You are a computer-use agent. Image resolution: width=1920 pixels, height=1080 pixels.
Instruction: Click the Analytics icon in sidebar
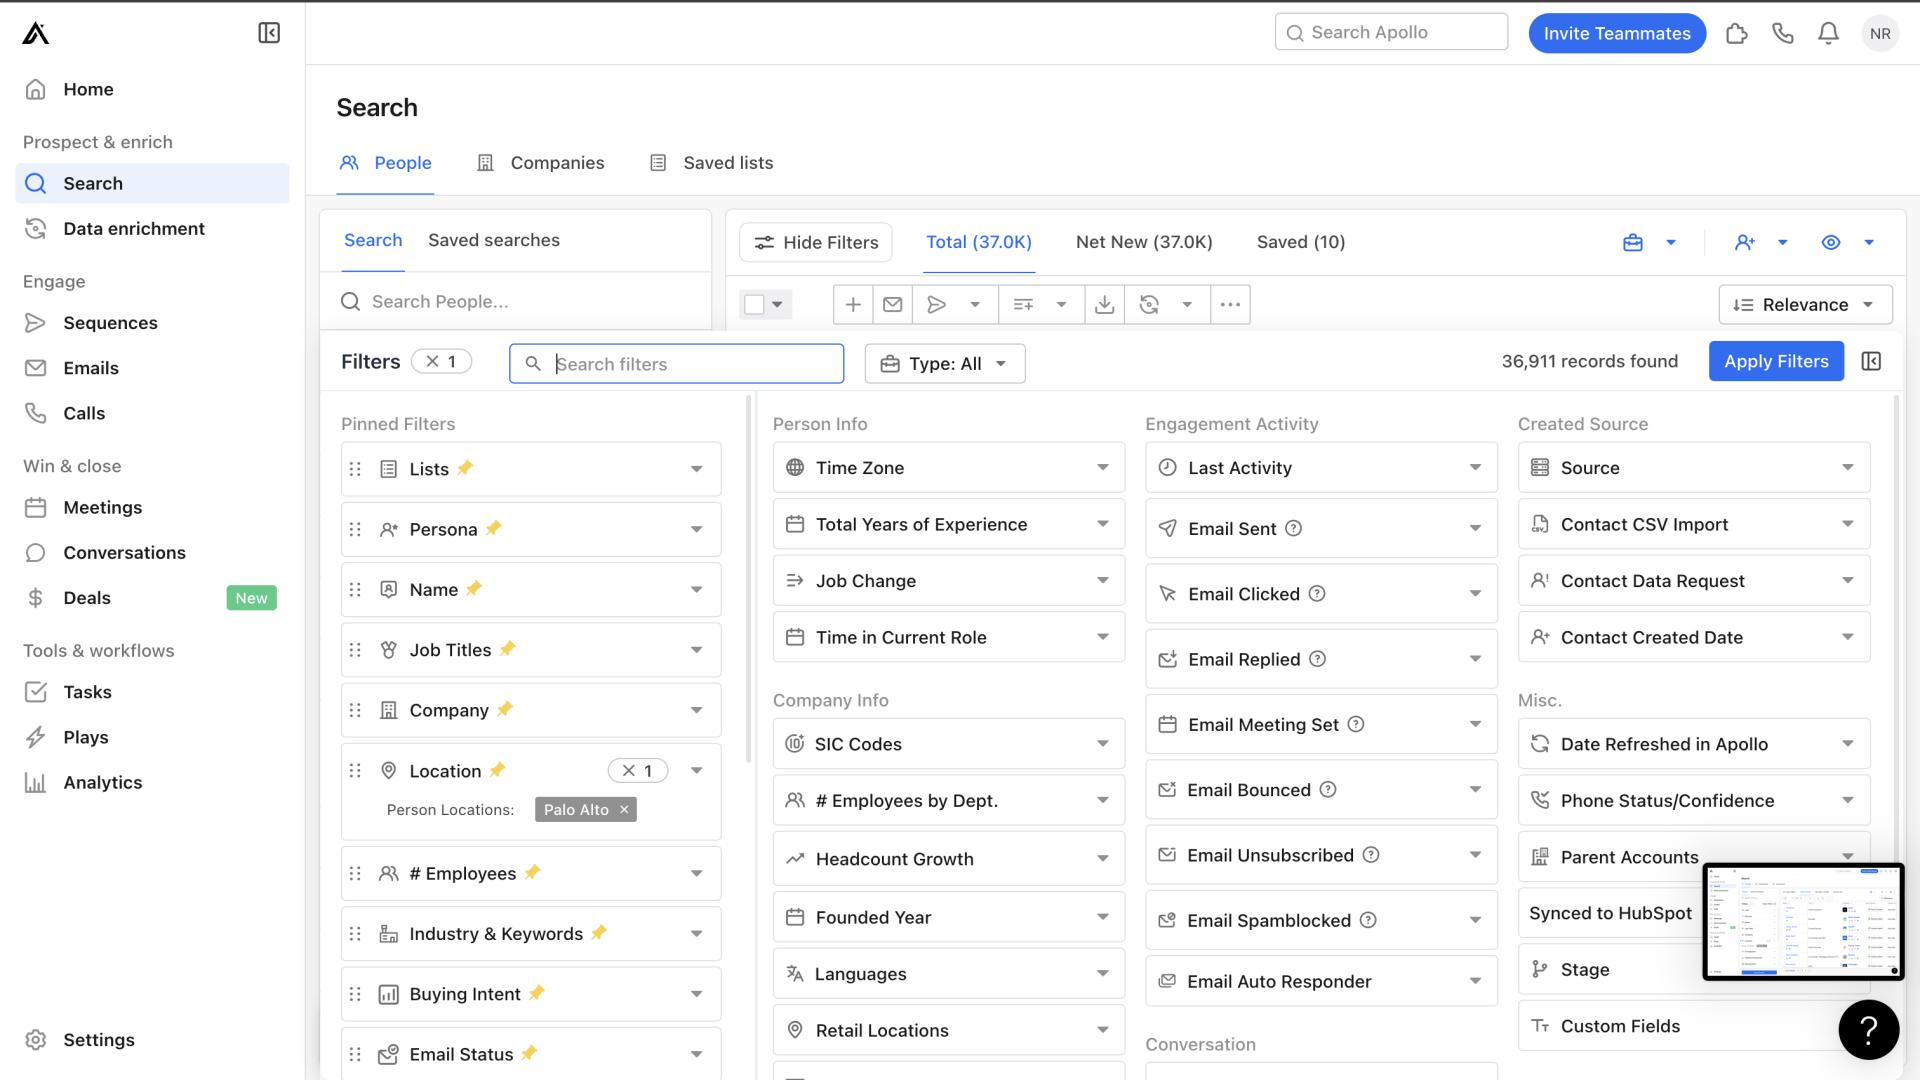click(x=37, y=782)
